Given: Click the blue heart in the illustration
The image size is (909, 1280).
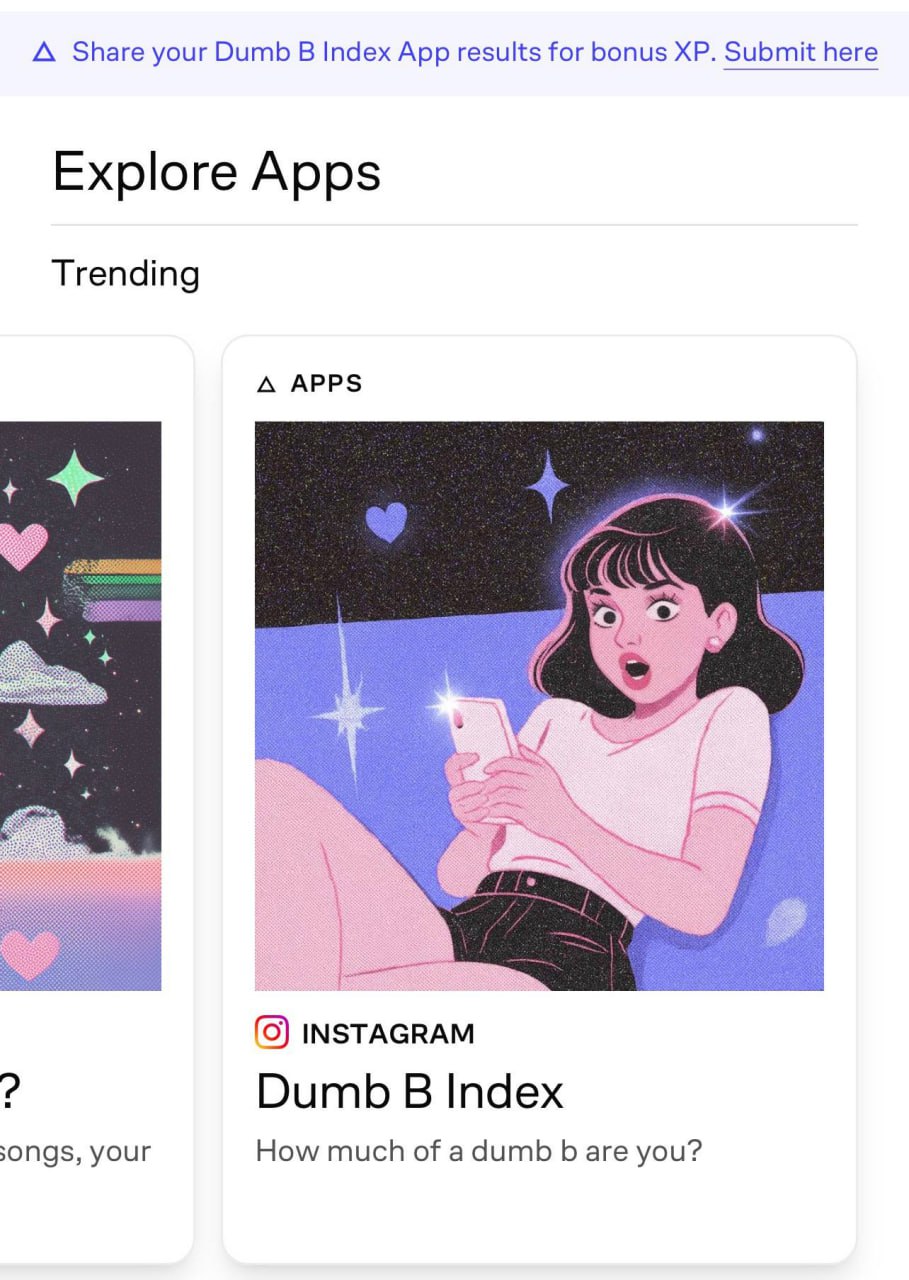Looking at the screenshot, I should click(x=387, y=522).
